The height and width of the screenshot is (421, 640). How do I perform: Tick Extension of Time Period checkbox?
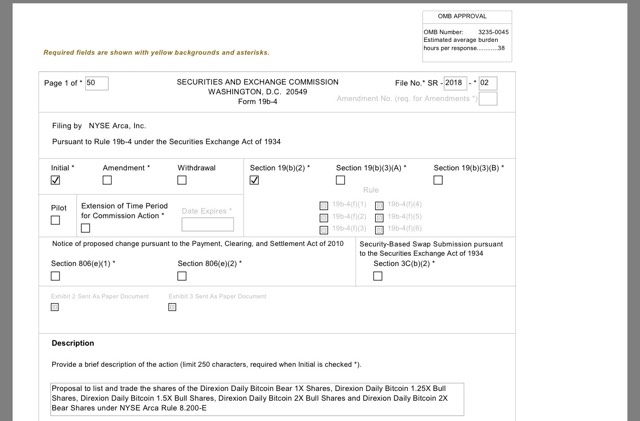85,228
